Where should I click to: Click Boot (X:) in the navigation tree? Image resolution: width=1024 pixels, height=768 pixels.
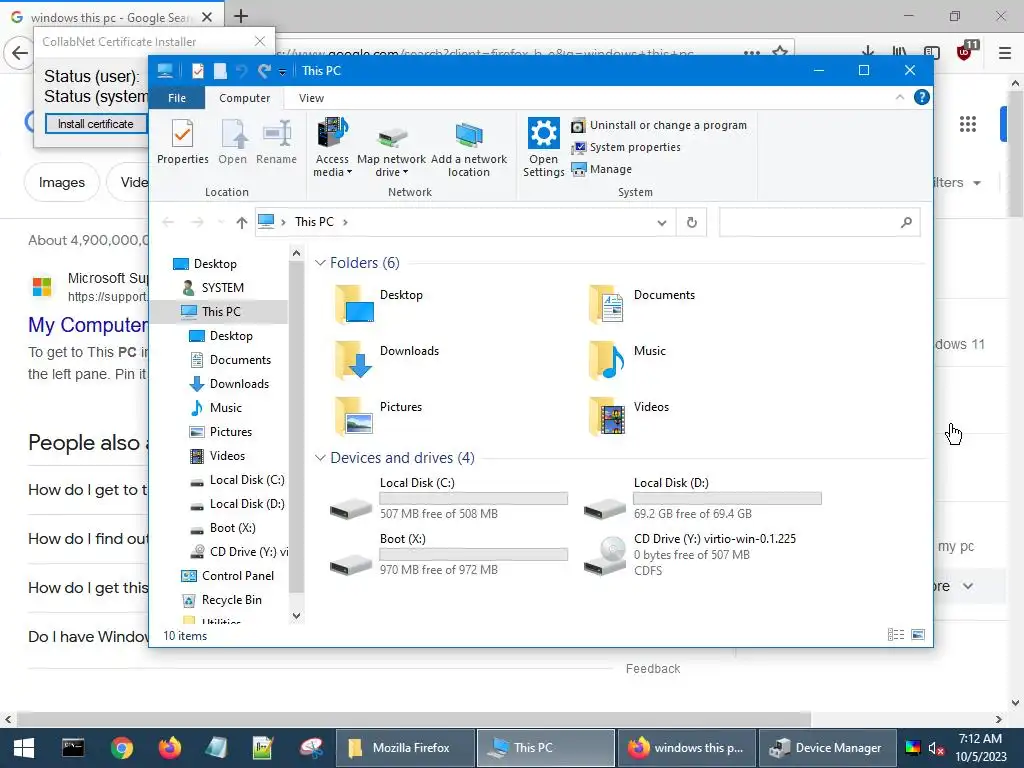(232, 528)
